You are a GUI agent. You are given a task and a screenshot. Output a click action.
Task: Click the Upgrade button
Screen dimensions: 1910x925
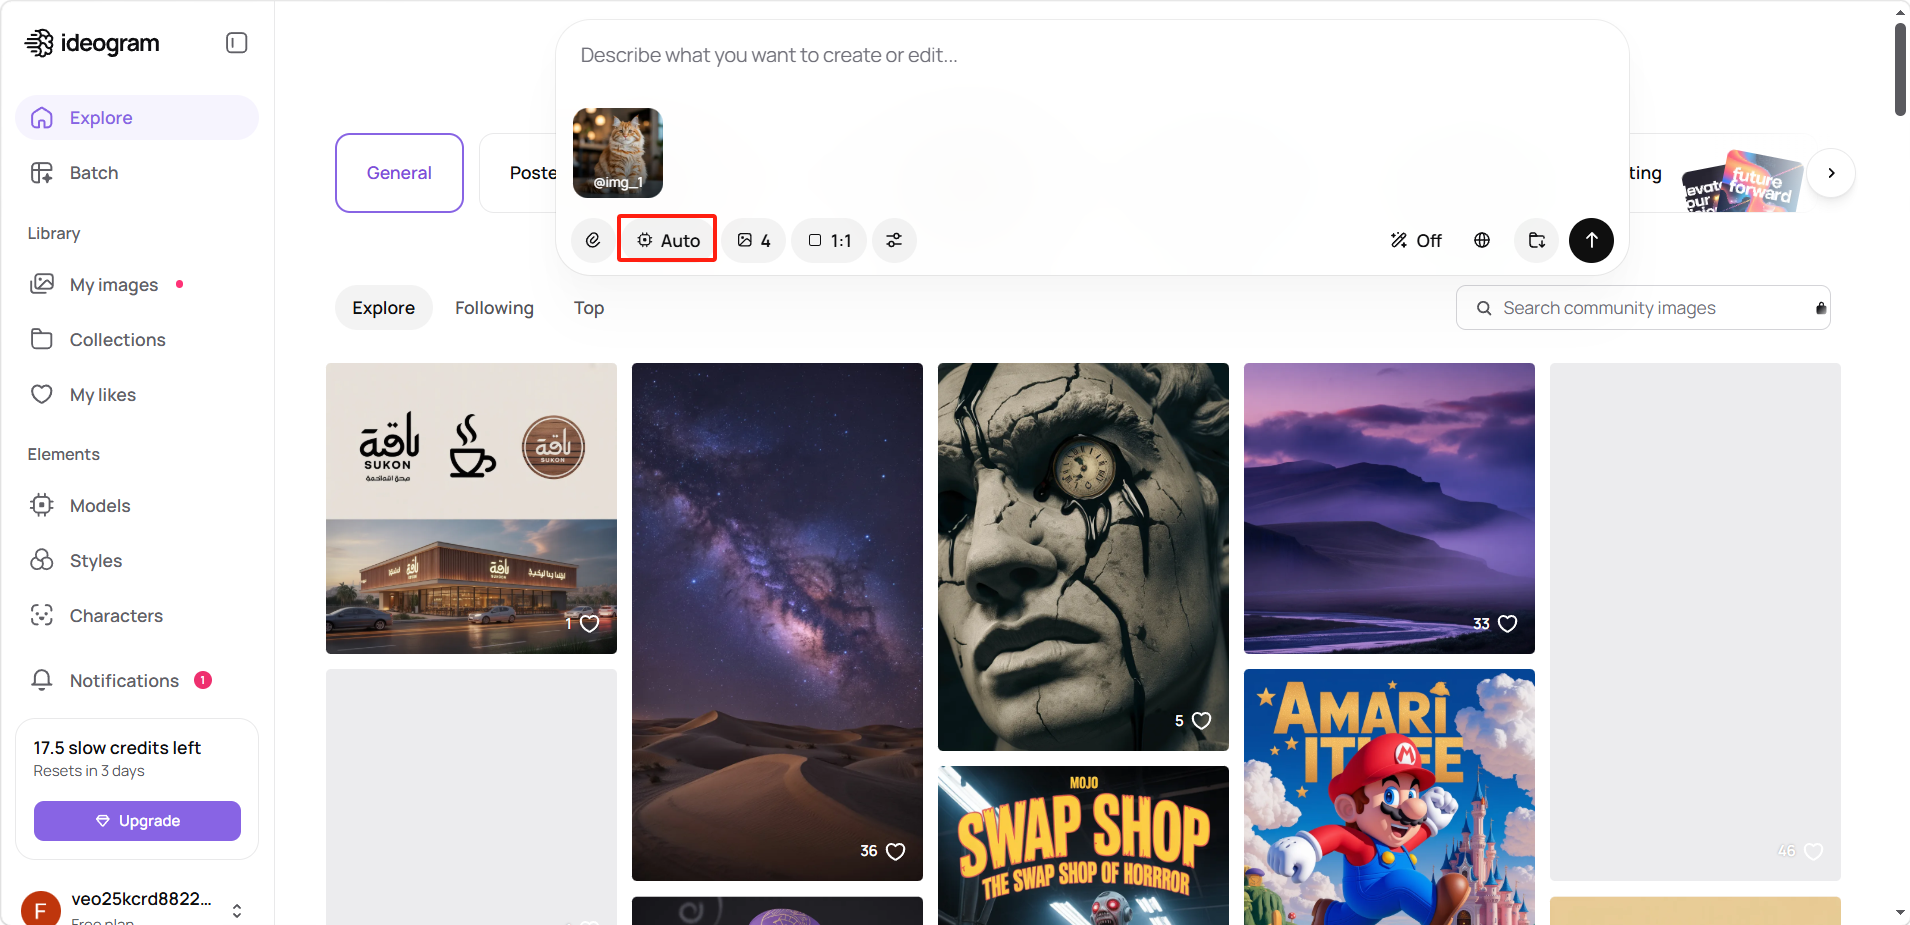137,821
